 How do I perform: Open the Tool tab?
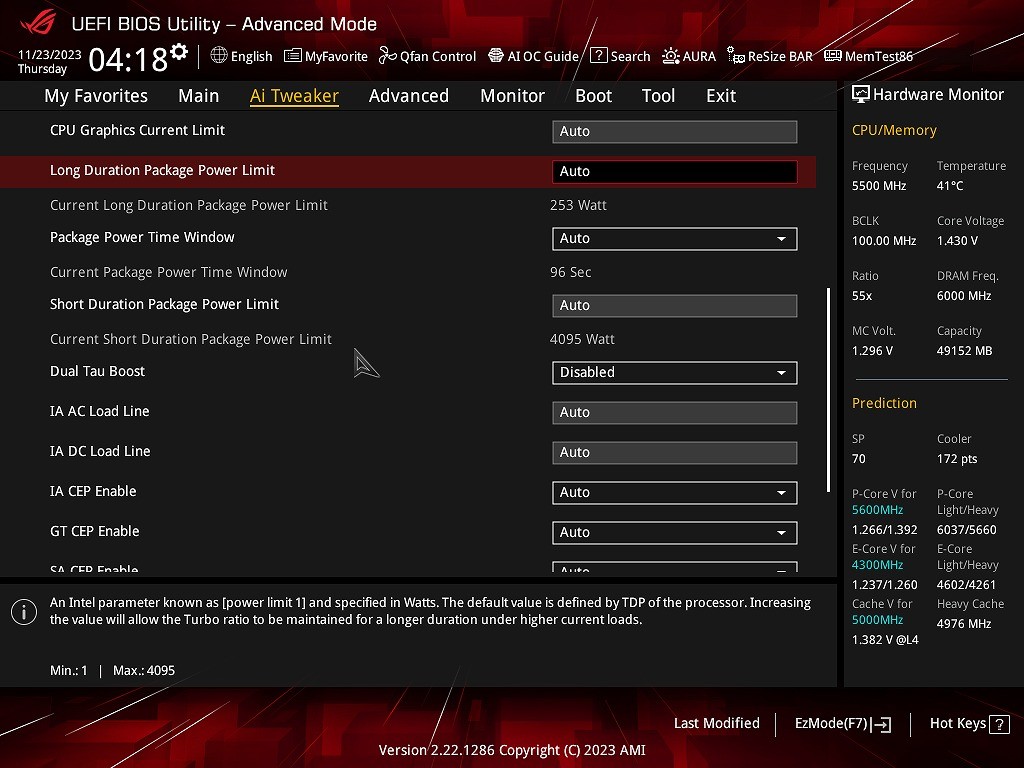point(658,96)
